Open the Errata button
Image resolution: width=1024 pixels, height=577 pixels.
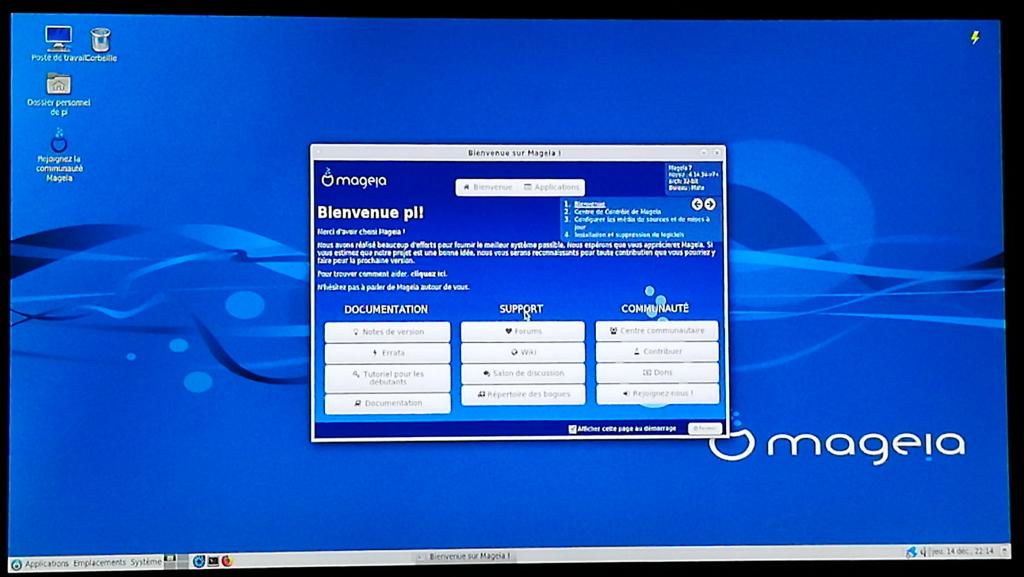387,352
